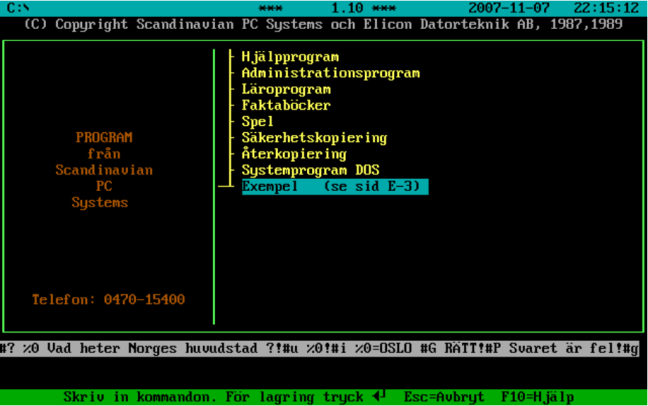Select the Spel menu item
This screenshot has width=648, height=406.
pos(258,121)
